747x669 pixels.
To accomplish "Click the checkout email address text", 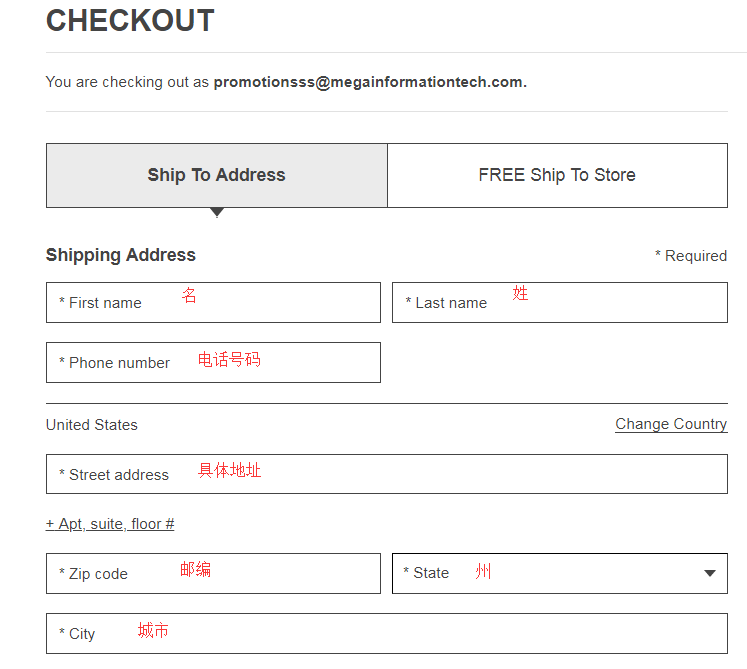I will [370, 82].
